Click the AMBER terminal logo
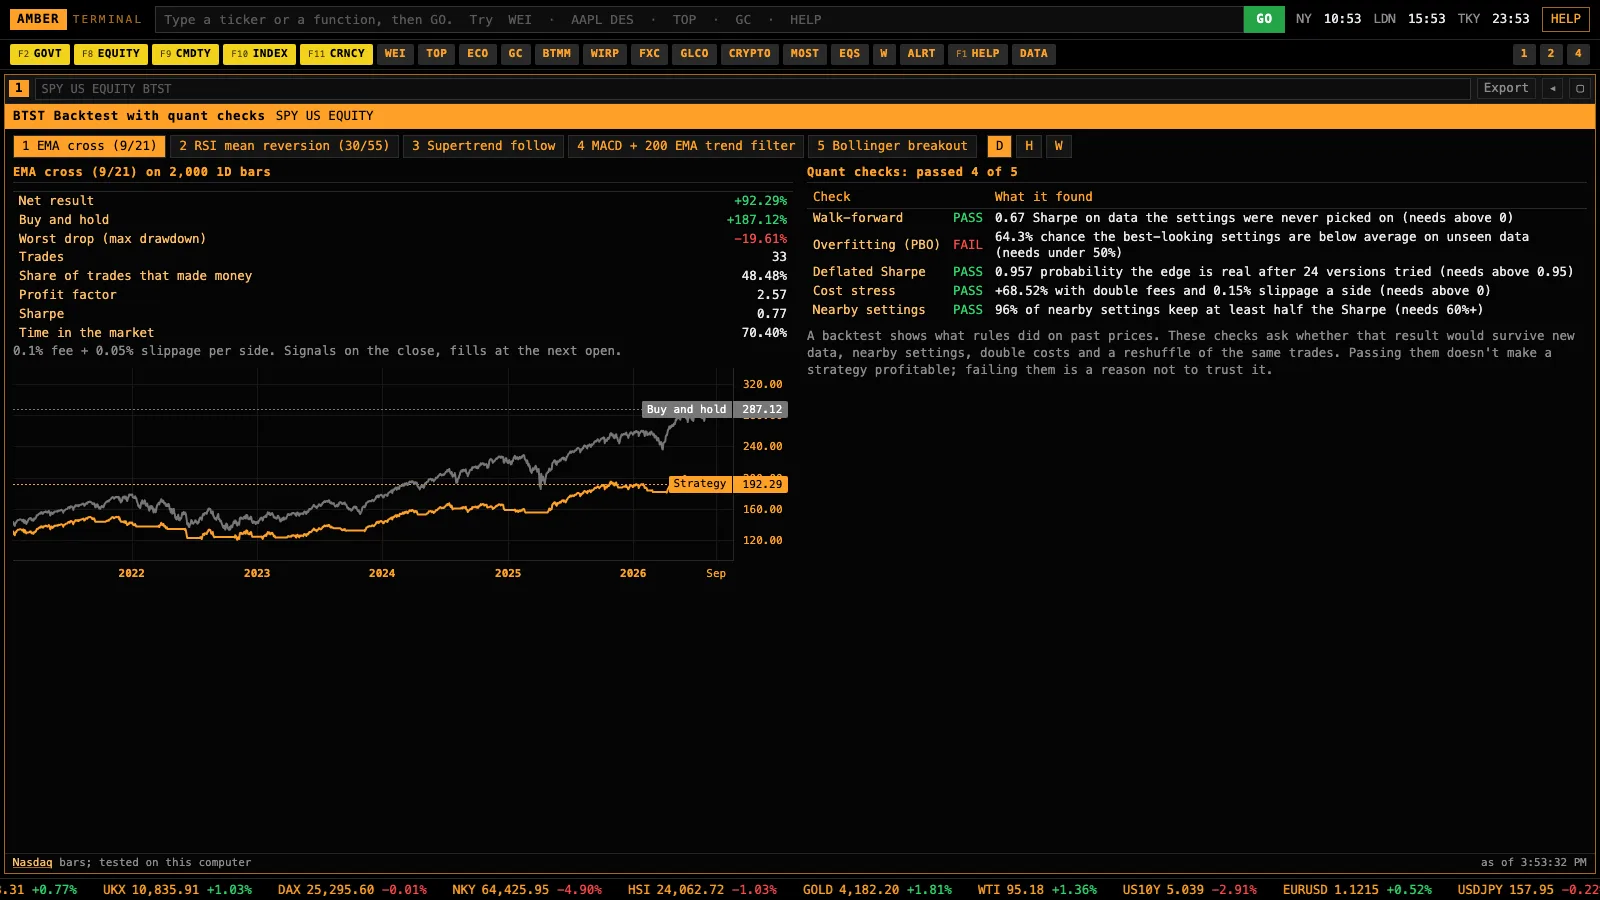This screenshot has height=900, width=1600. 38,19
